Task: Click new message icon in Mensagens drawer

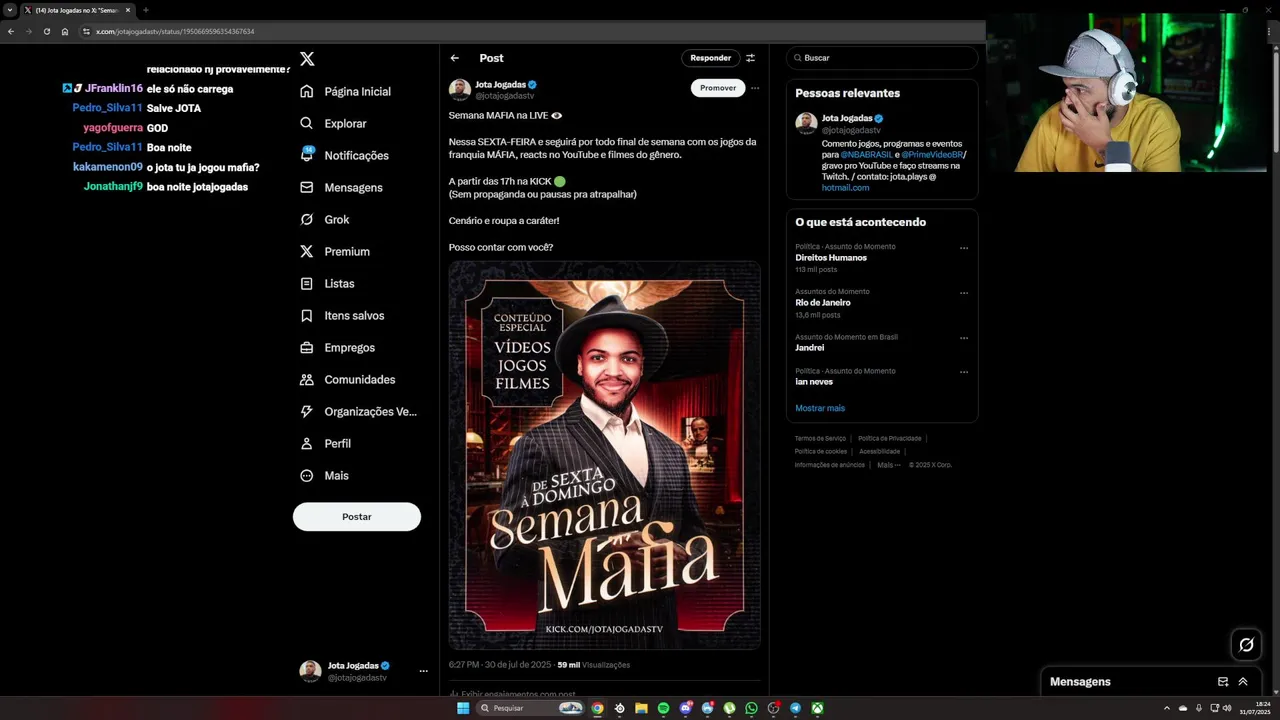Action: click(1223, 682)
